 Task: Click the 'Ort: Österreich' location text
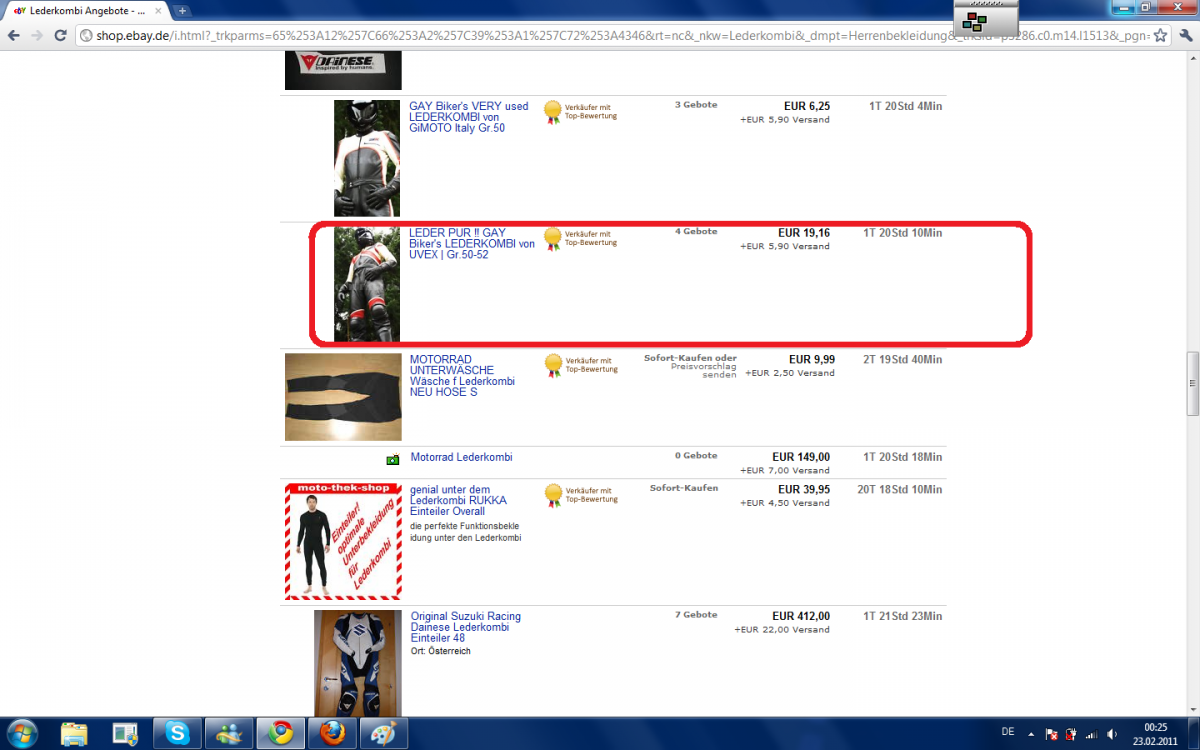pyautogui.click(x=441, y=651)
